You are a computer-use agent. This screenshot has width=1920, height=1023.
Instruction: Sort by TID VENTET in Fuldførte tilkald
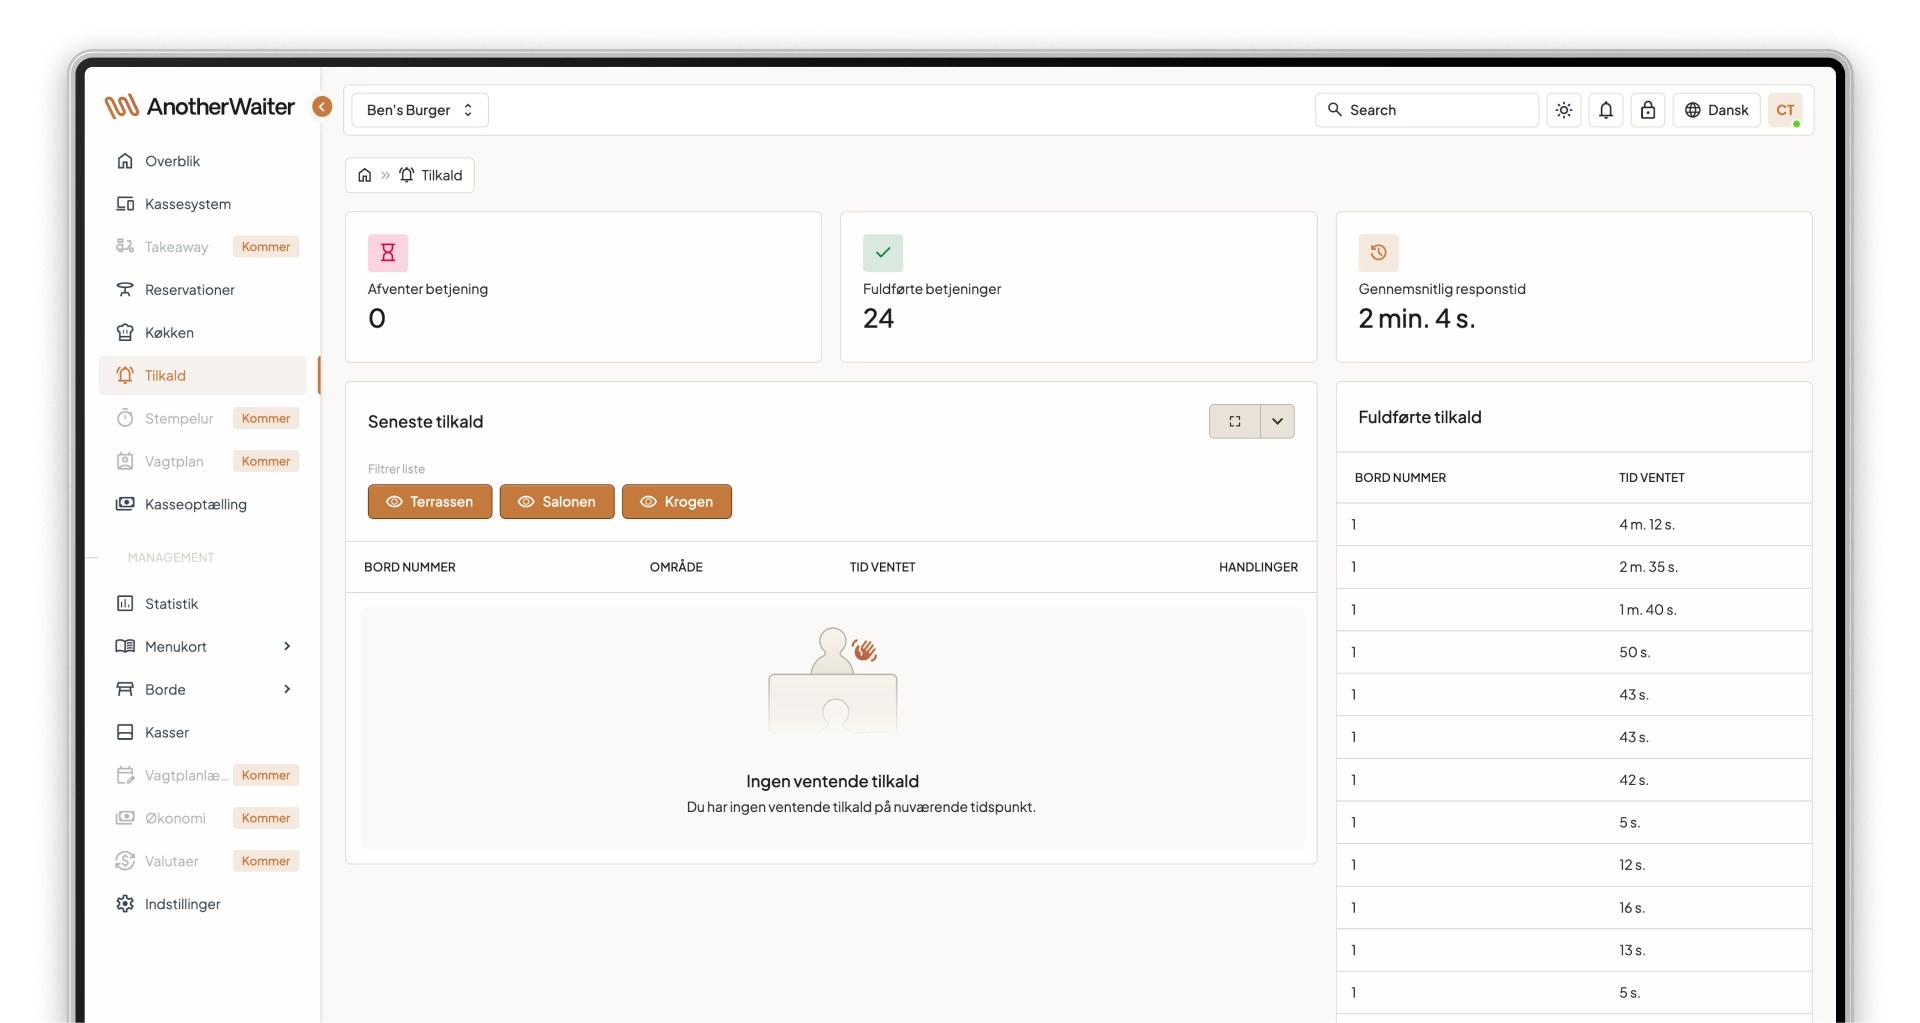(1652, 478)
